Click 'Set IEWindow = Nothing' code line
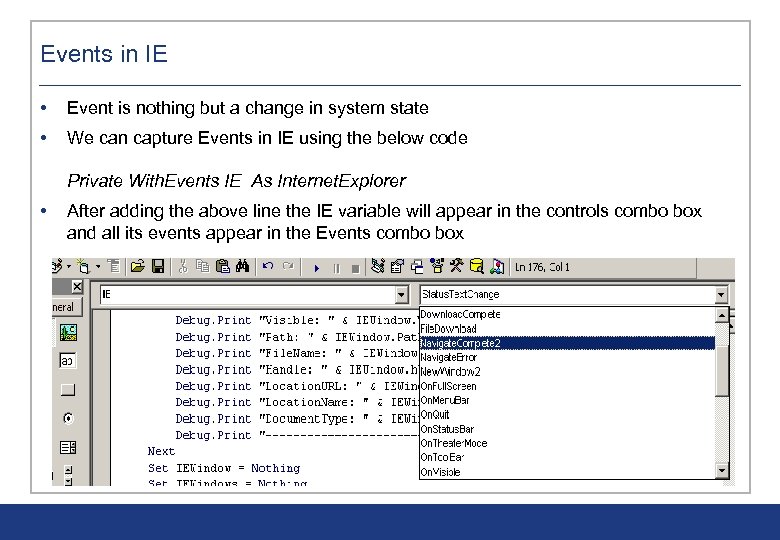This screenshot has width=780, height=540. pyautogui.click(x=224, y=468)
